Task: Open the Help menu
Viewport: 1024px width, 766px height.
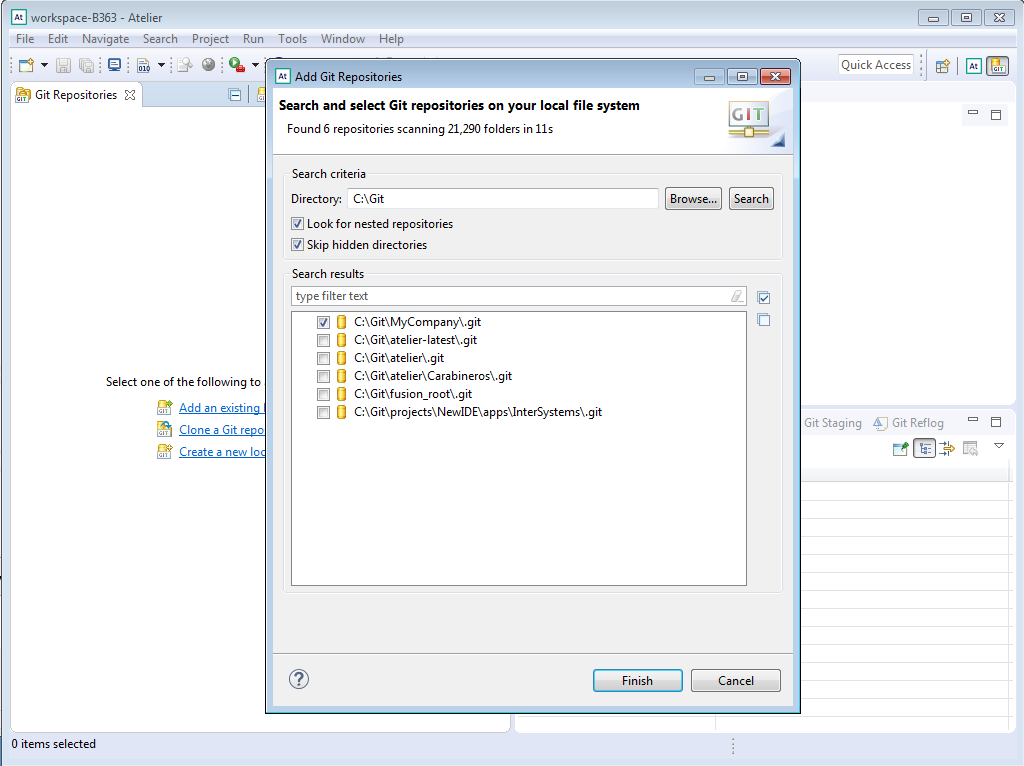Action: point(391,39)
